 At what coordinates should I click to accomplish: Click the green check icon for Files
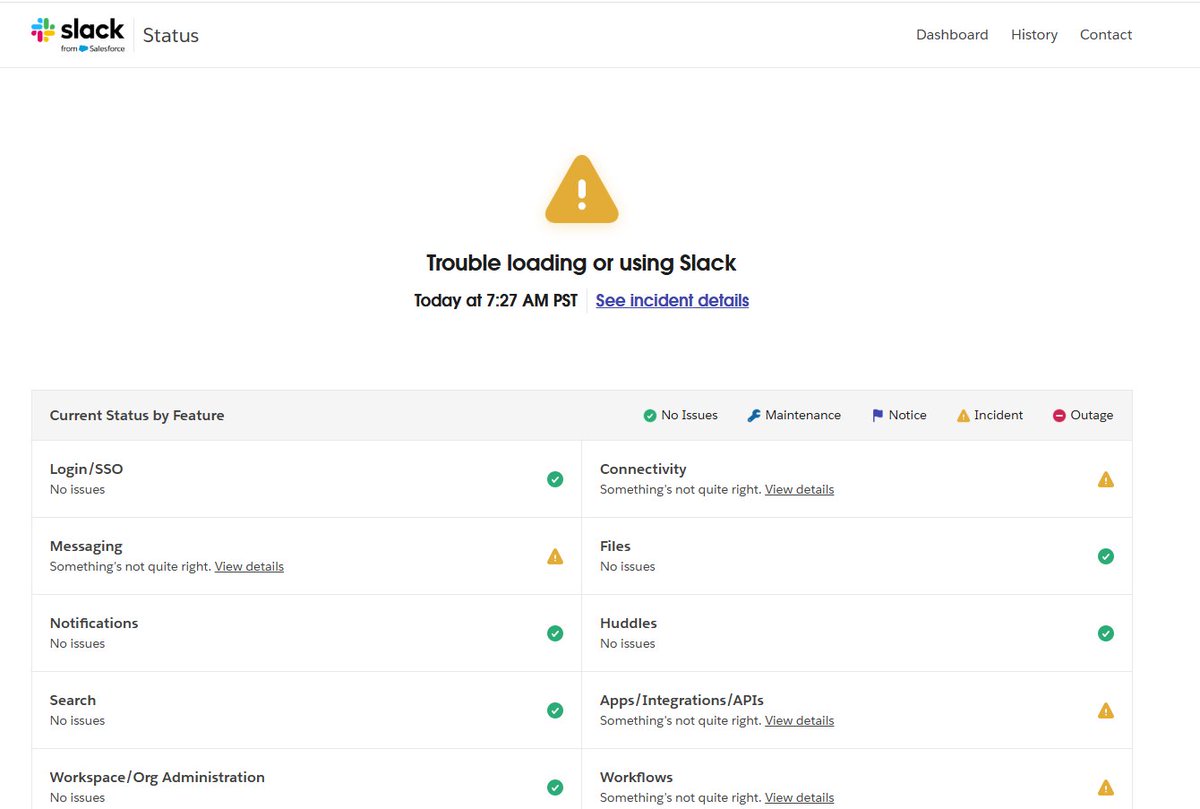point(1106,556)
